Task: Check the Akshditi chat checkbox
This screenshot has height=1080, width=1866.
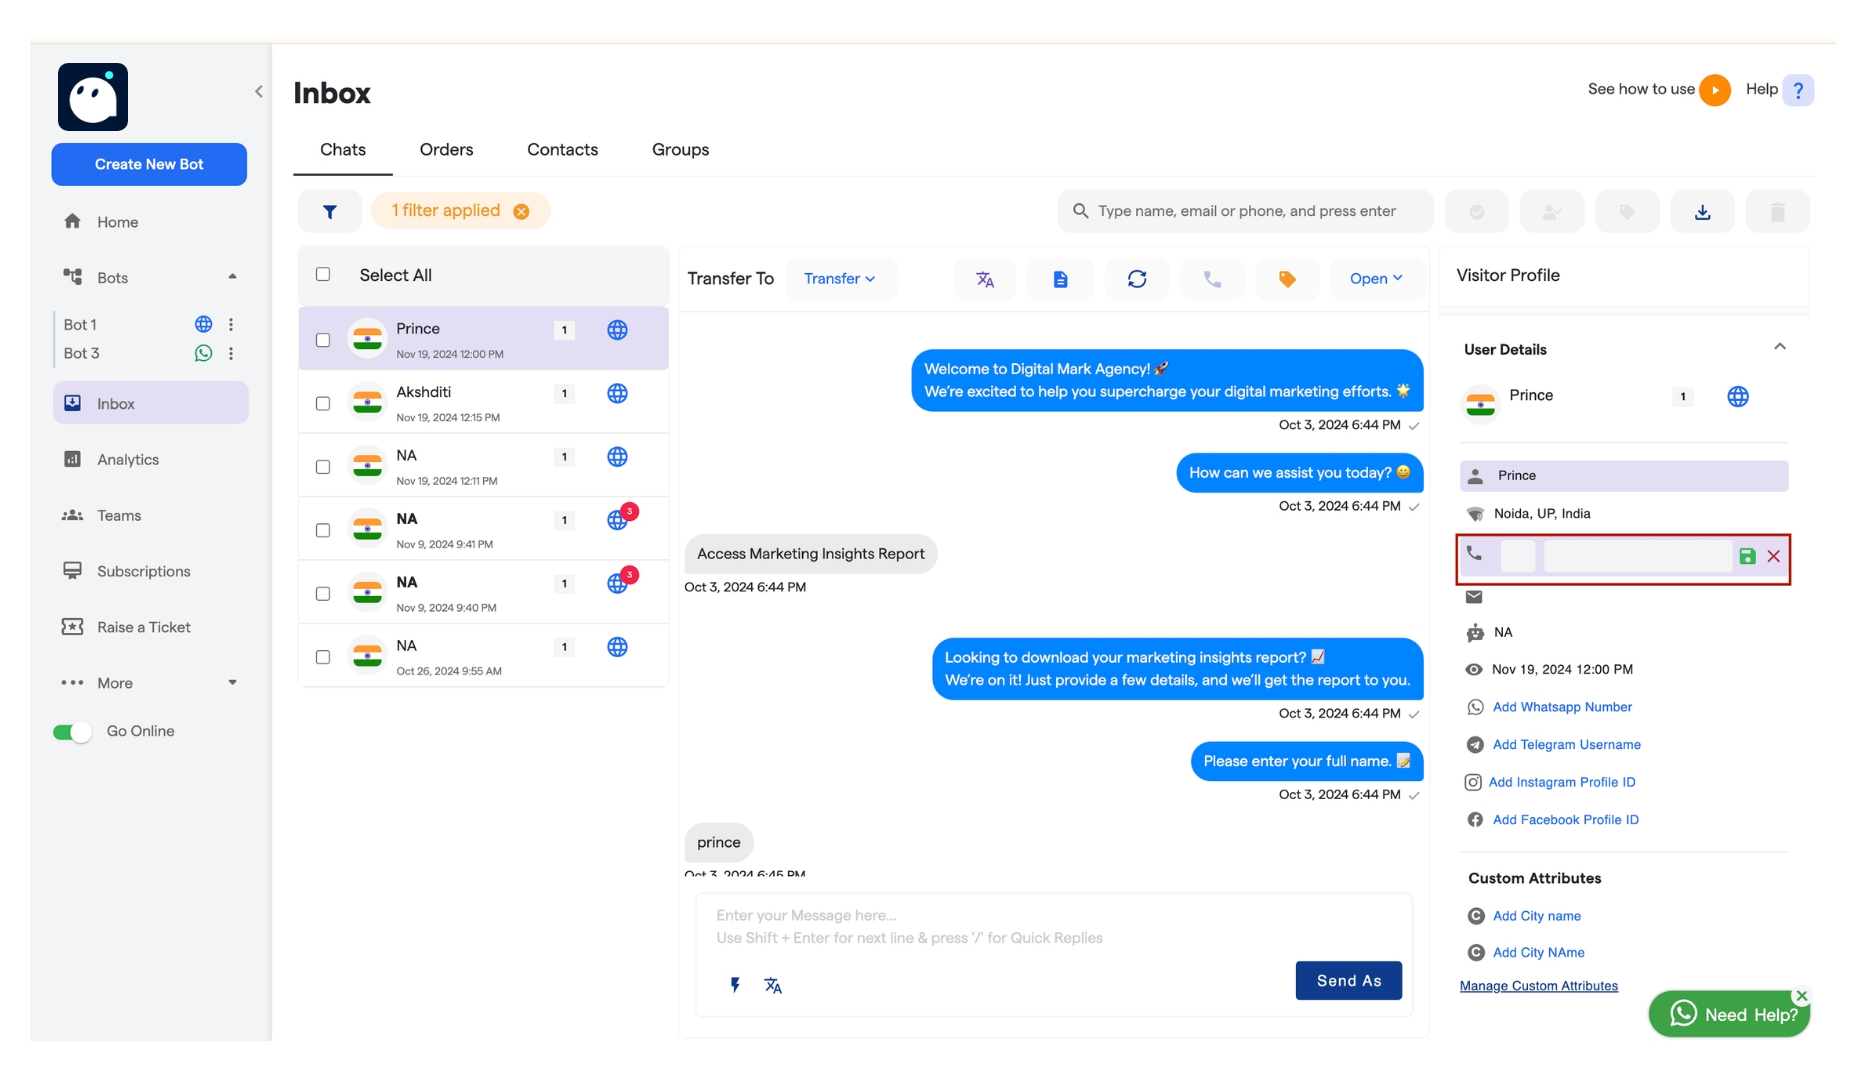Action: pos(323,404)
